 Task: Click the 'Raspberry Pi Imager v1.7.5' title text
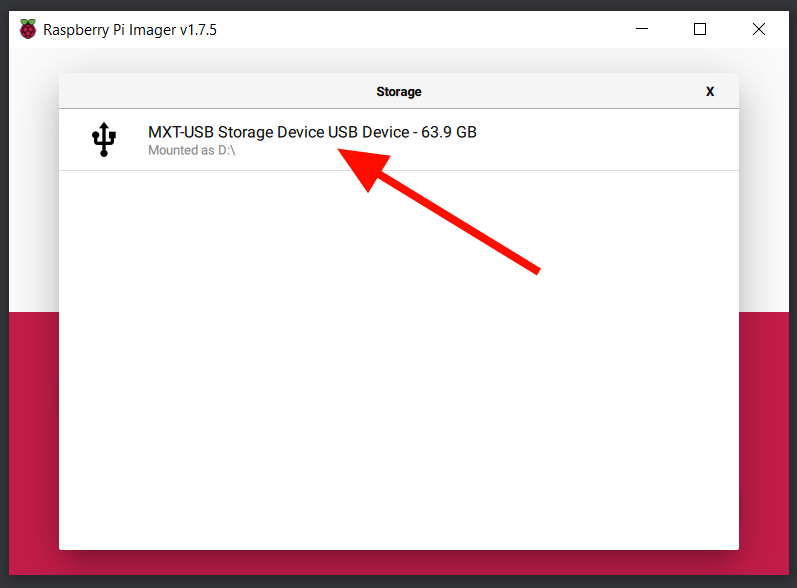click(130, 30)
